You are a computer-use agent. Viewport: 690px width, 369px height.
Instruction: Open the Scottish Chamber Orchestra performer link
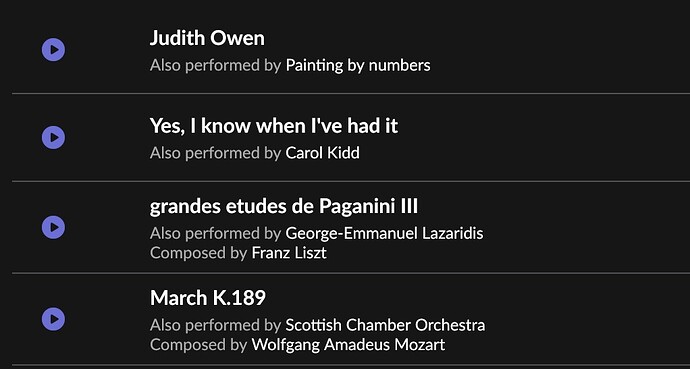(x=385, y=325)
